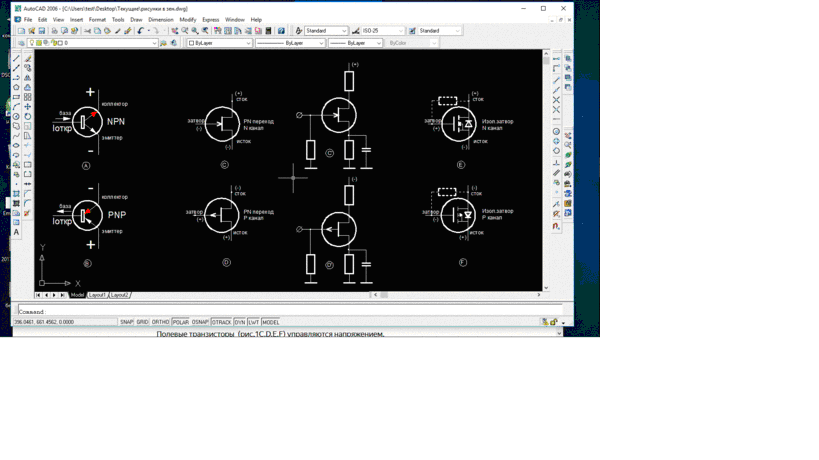Click the Dimension Style icon beside ISO-25

click(356, 31)
